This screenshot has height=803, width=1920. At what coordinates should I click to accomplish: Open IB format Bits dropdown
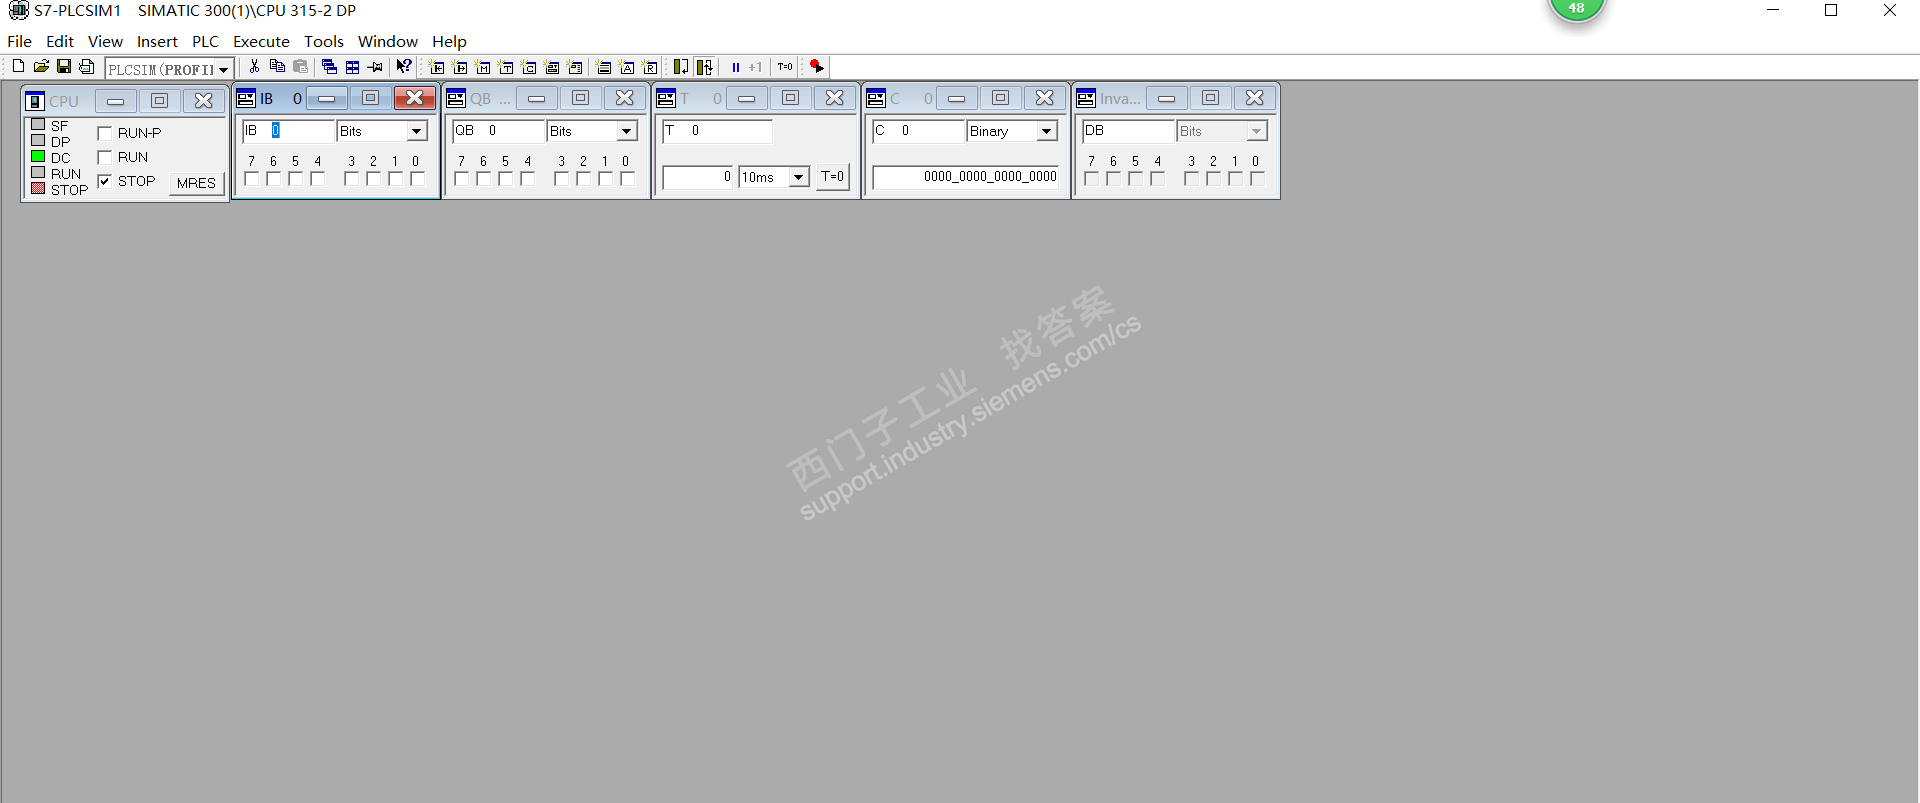416,131
